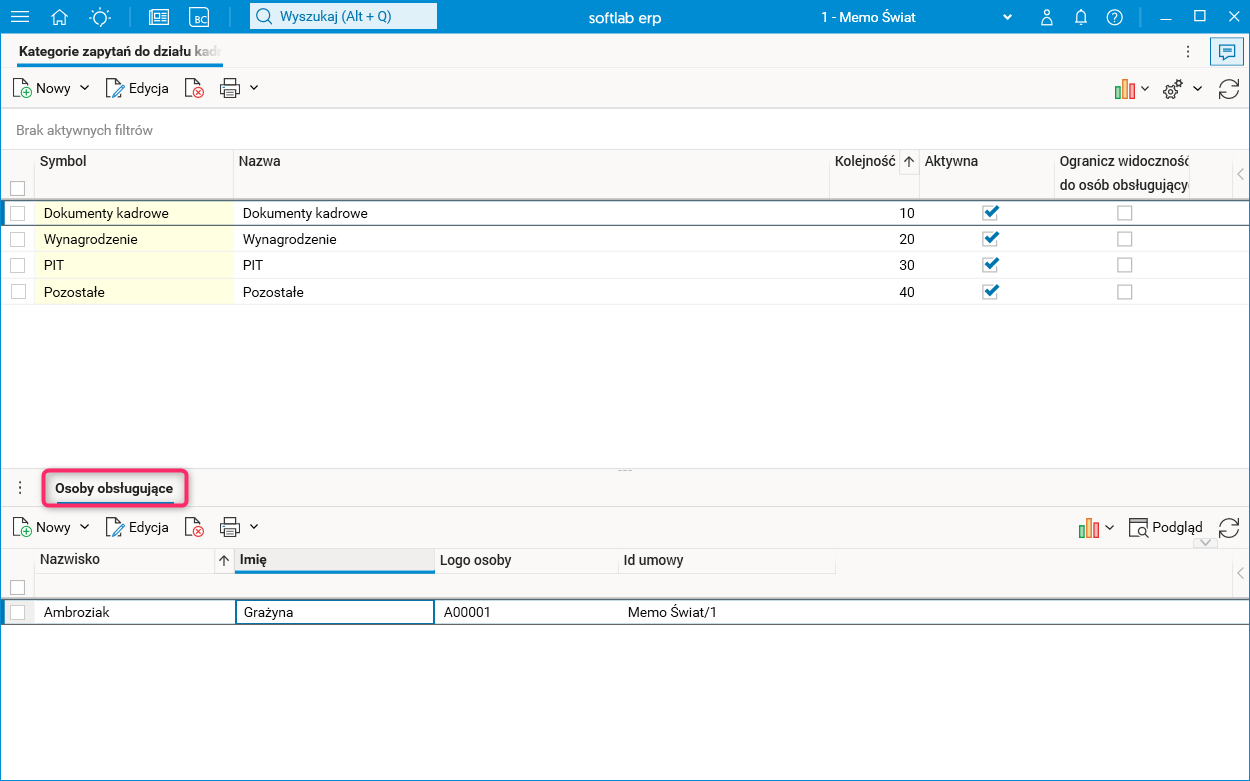Viewport: 1250px width, 781px height.
Task: Open the notifications bell
Action: (x=1081, y=17)
